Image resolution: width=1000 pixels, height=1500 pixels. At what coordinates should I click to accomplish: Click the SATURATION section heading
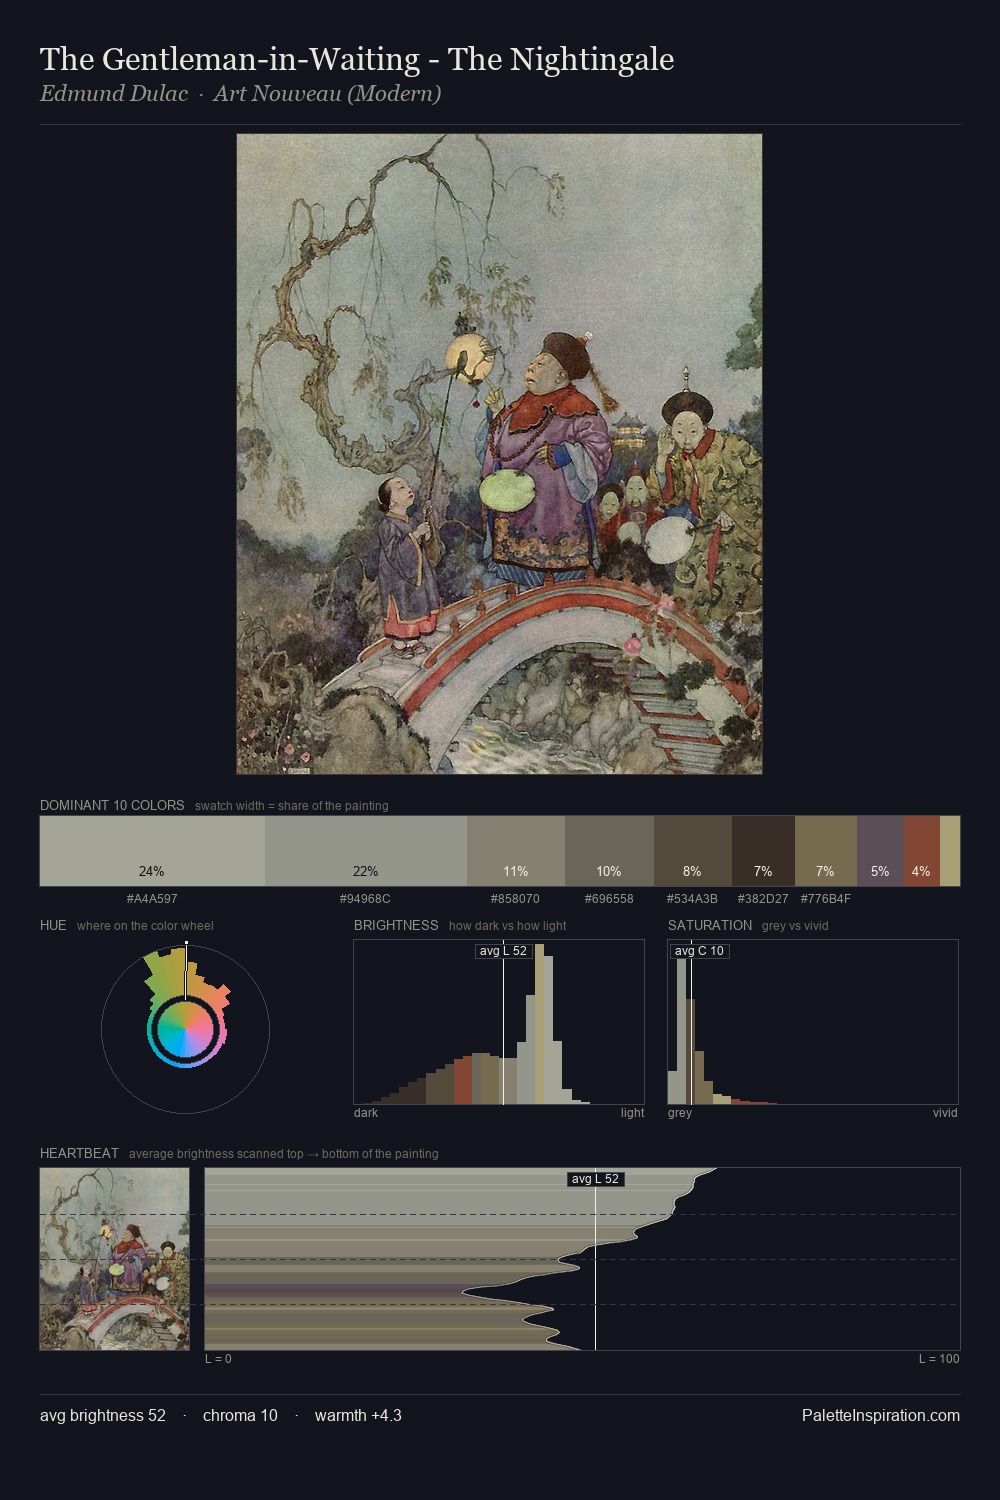tap(710, 925)
